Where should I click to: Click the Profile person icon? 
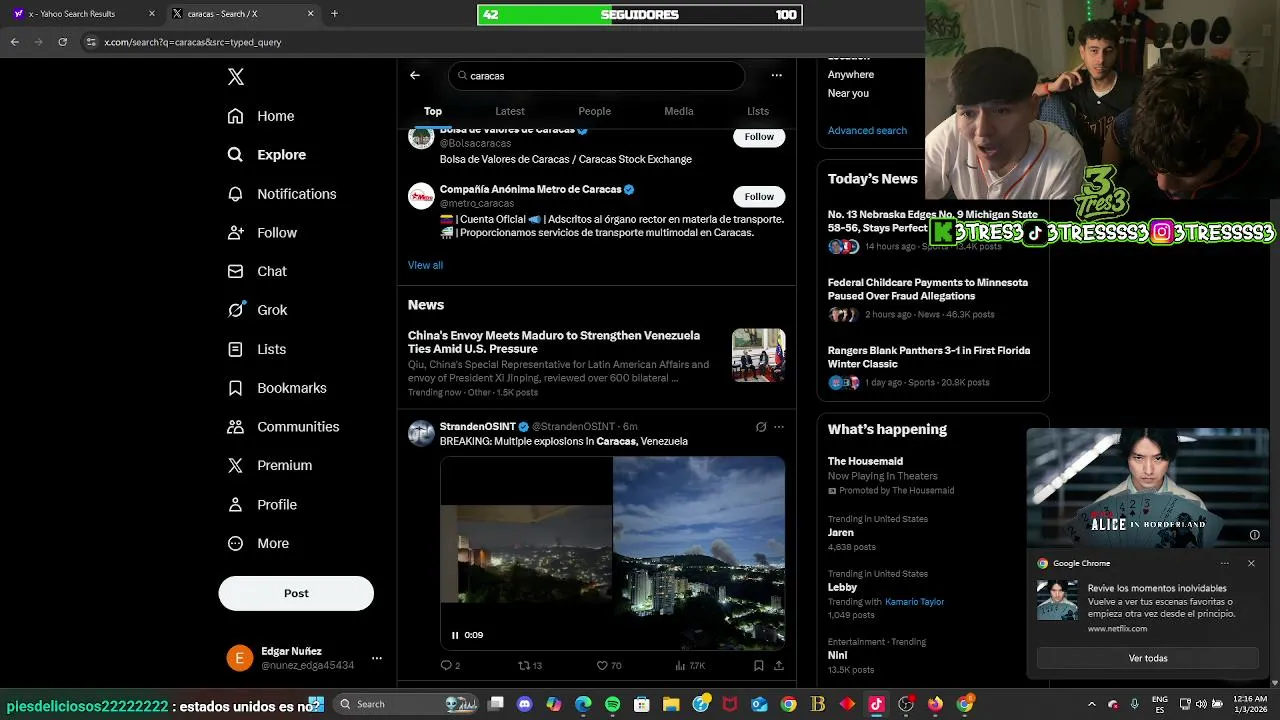click(x=235, y=504)
